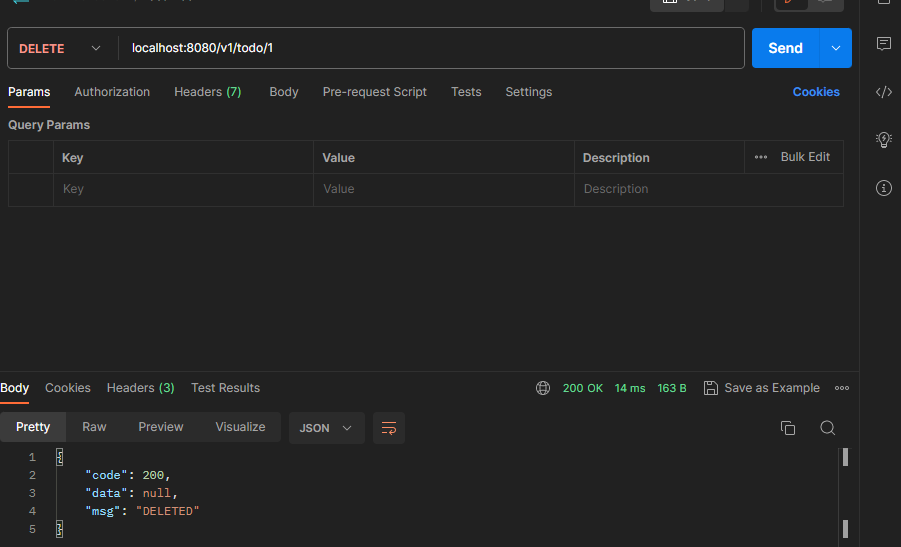Viewport: 901px width, 547px height.
Task: Click the request URL field
Action: point(431,48)
